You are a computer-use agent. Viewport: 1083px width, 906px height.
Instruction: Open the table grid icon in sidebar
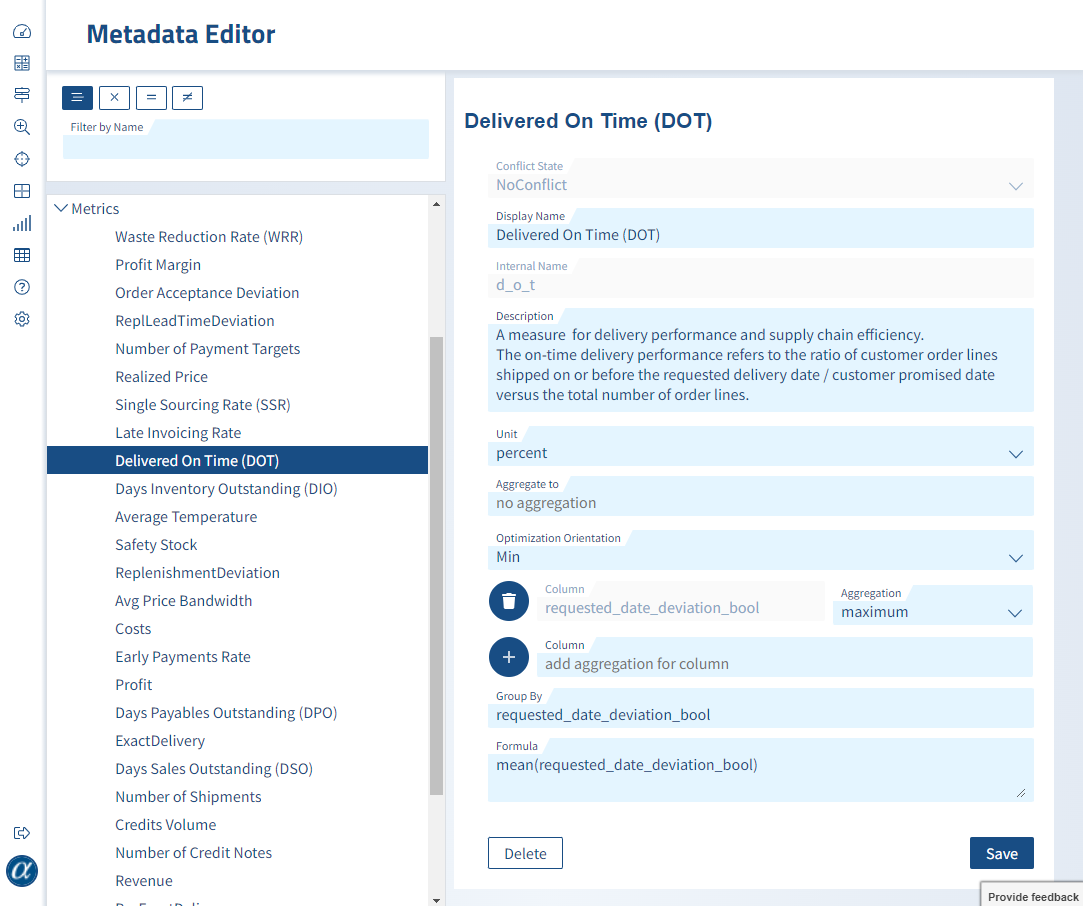(x=22, y=255)
